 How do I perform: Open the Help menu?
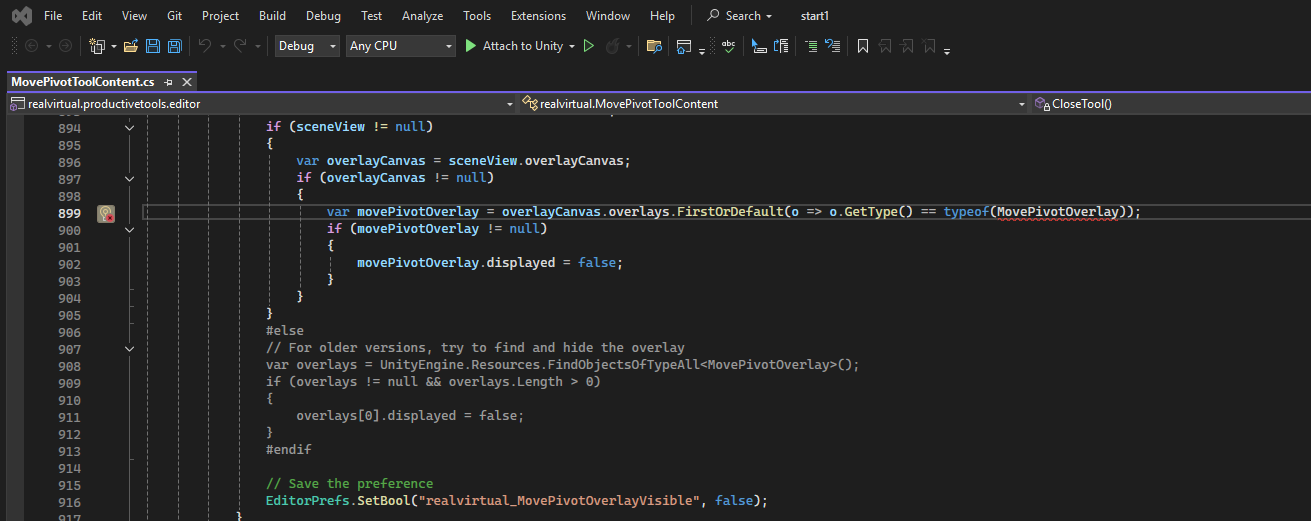(662, 16)
